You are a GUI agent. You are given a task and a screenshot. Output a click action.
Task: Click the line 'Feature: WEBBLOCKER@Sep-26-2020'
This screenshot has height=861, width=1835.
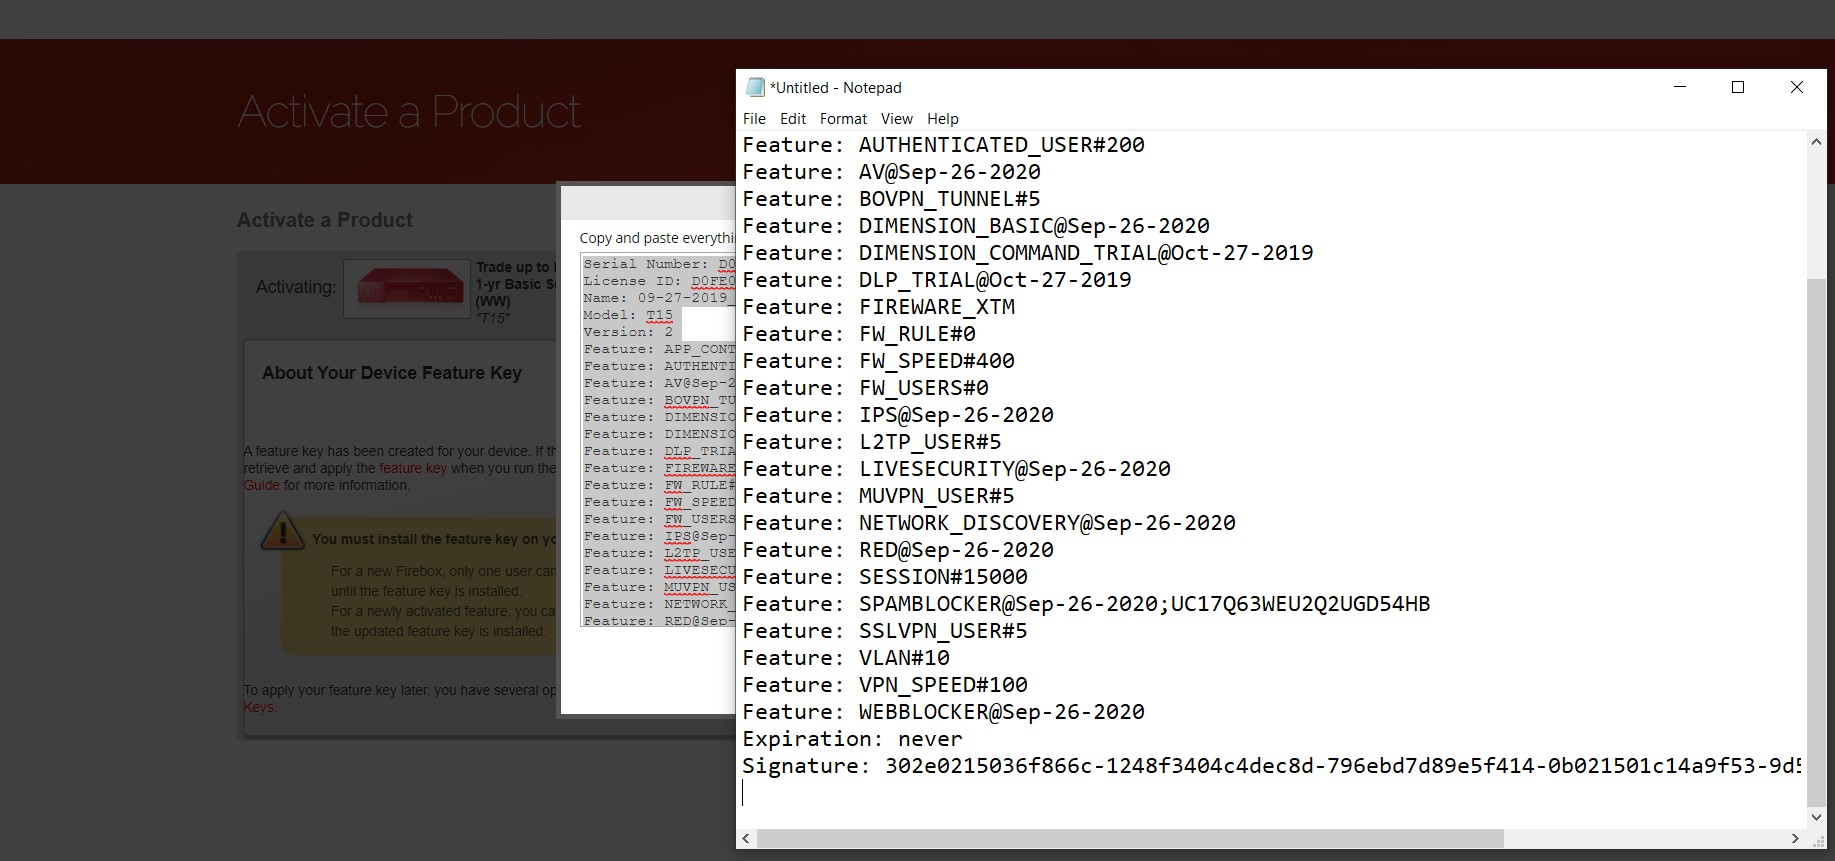pyautogui.click(x=943, y=712)
